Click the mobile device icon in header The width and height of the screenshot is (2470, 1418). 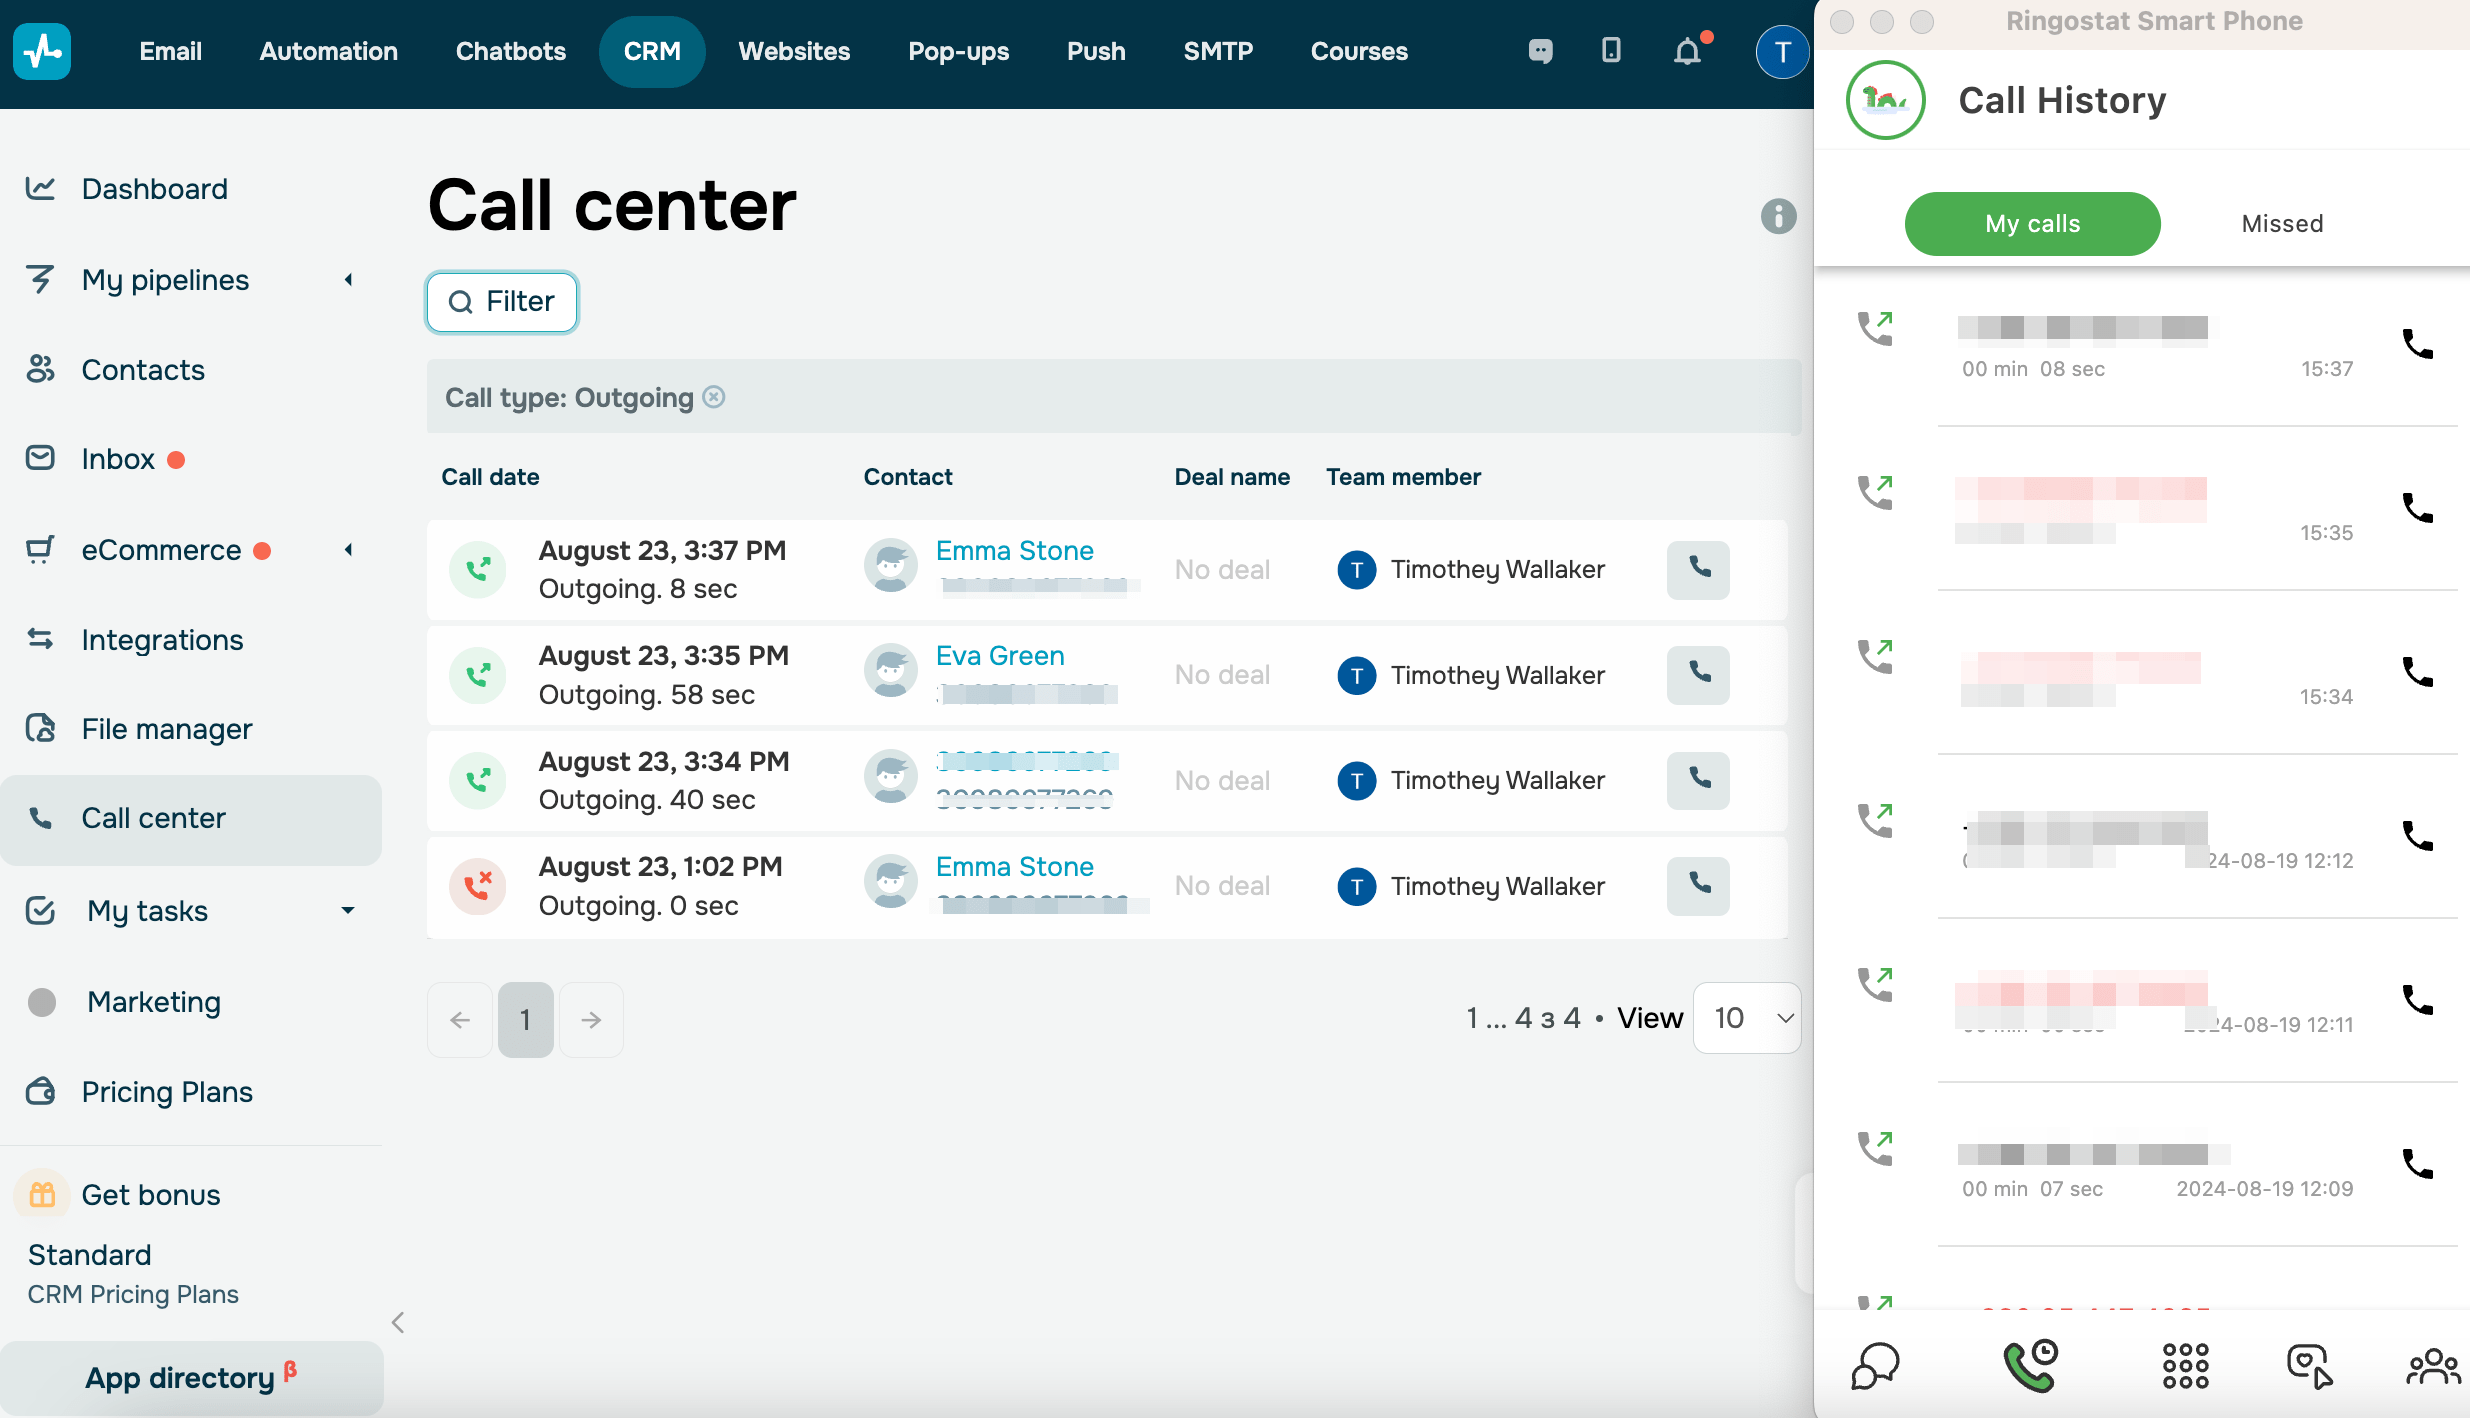point(1611,51)
